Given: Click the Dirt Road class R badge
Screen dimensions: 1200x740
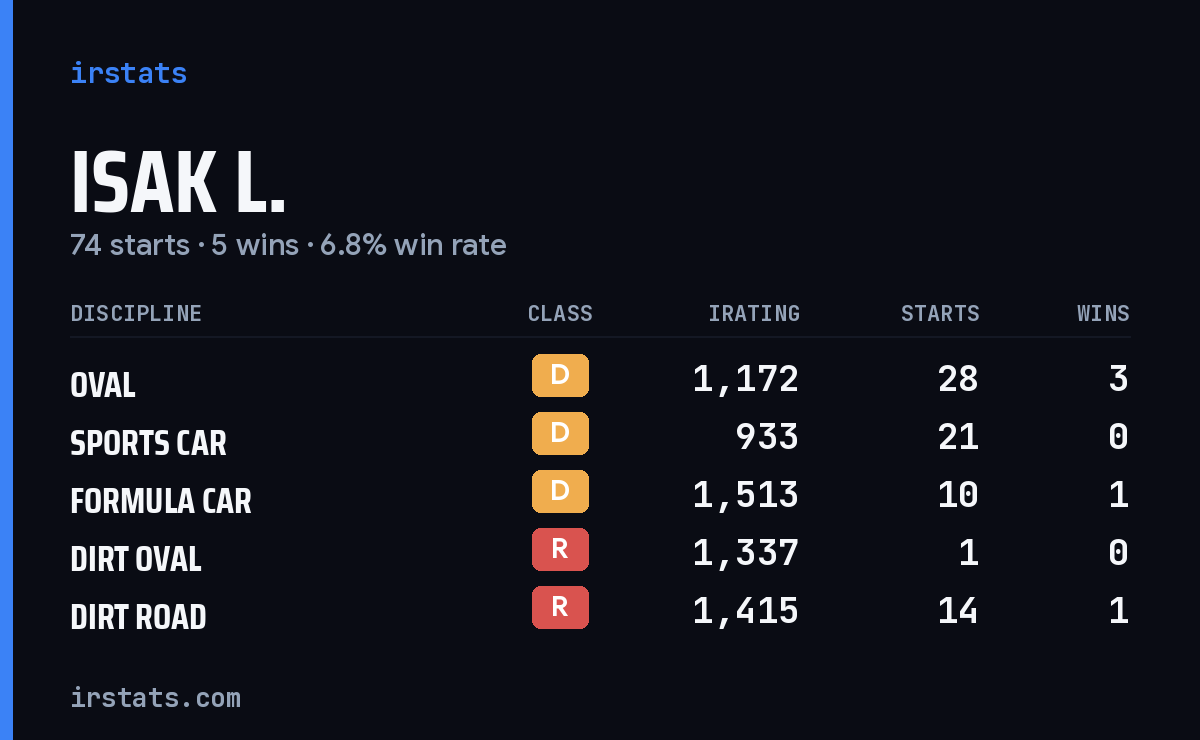Looking at the screenshot, I should (560, 608).
